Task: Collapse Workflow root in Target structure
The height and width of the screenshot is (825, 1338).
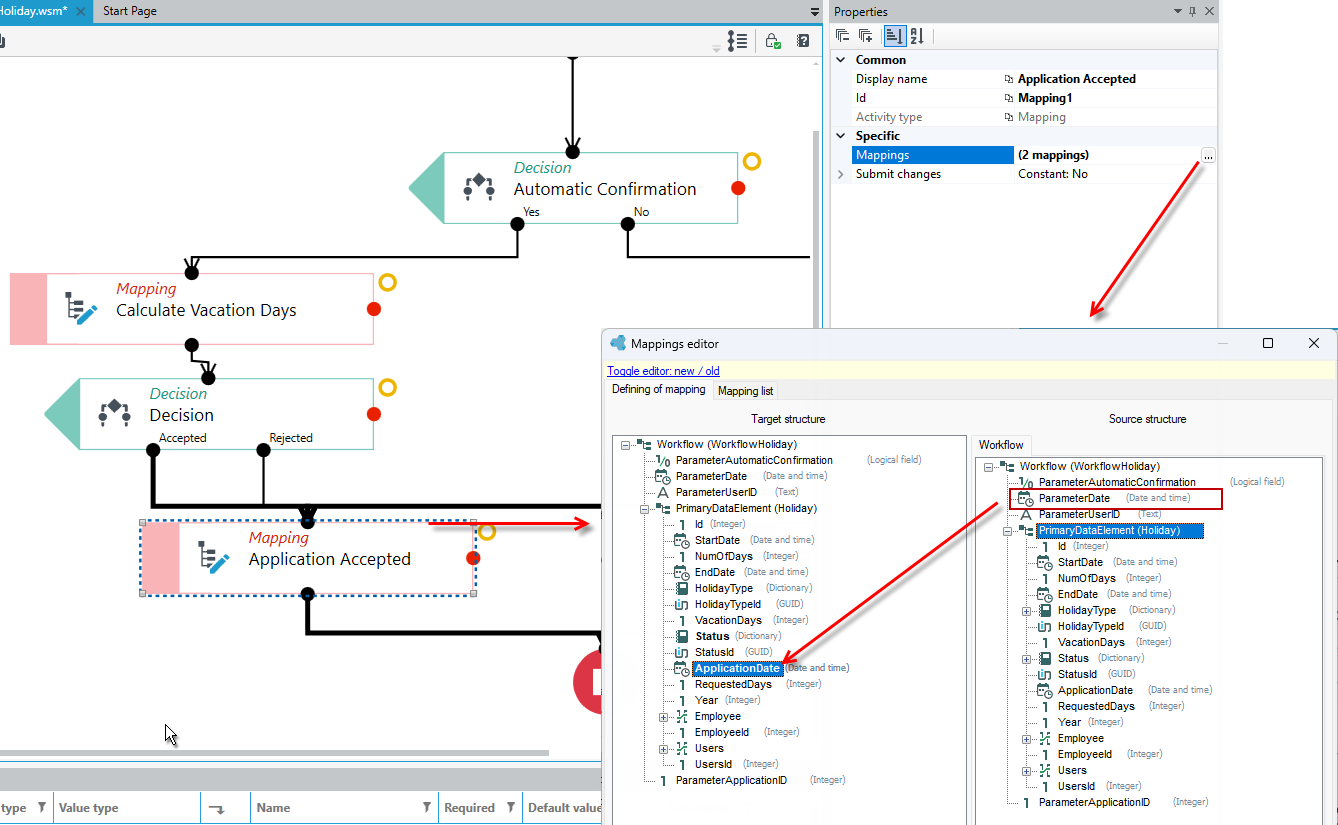Action: (626, 445)
